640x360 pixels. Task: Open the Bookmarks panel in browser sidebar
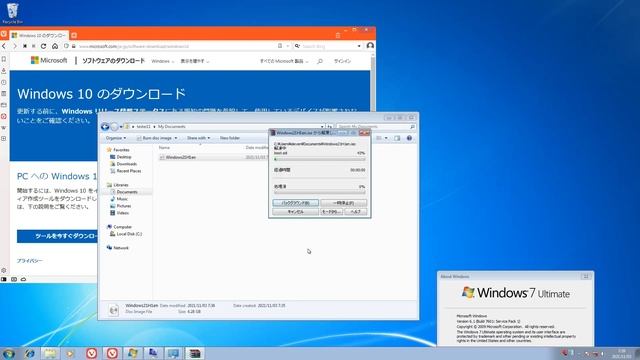pyautogui.click(x=4, y=59)
